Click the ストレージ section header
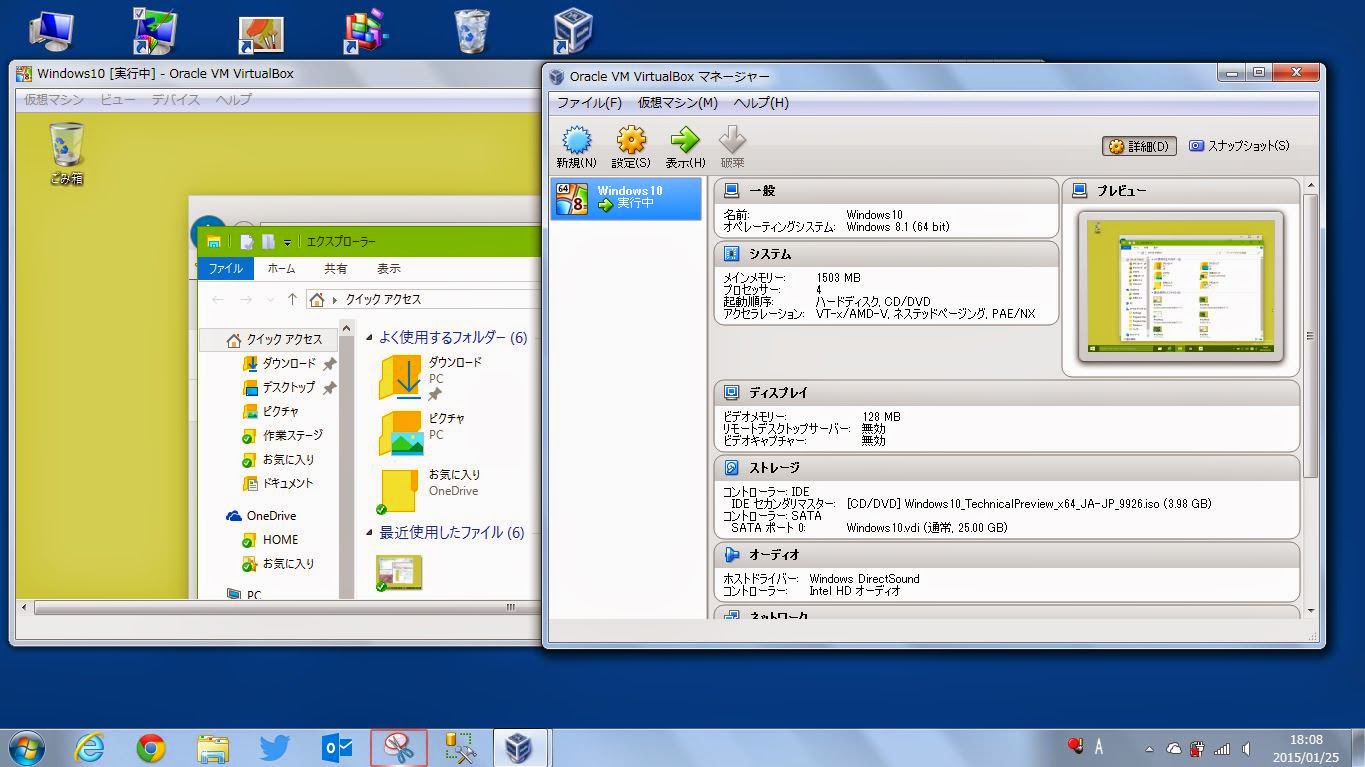The image size is (1365, 767). [1007, 467]
